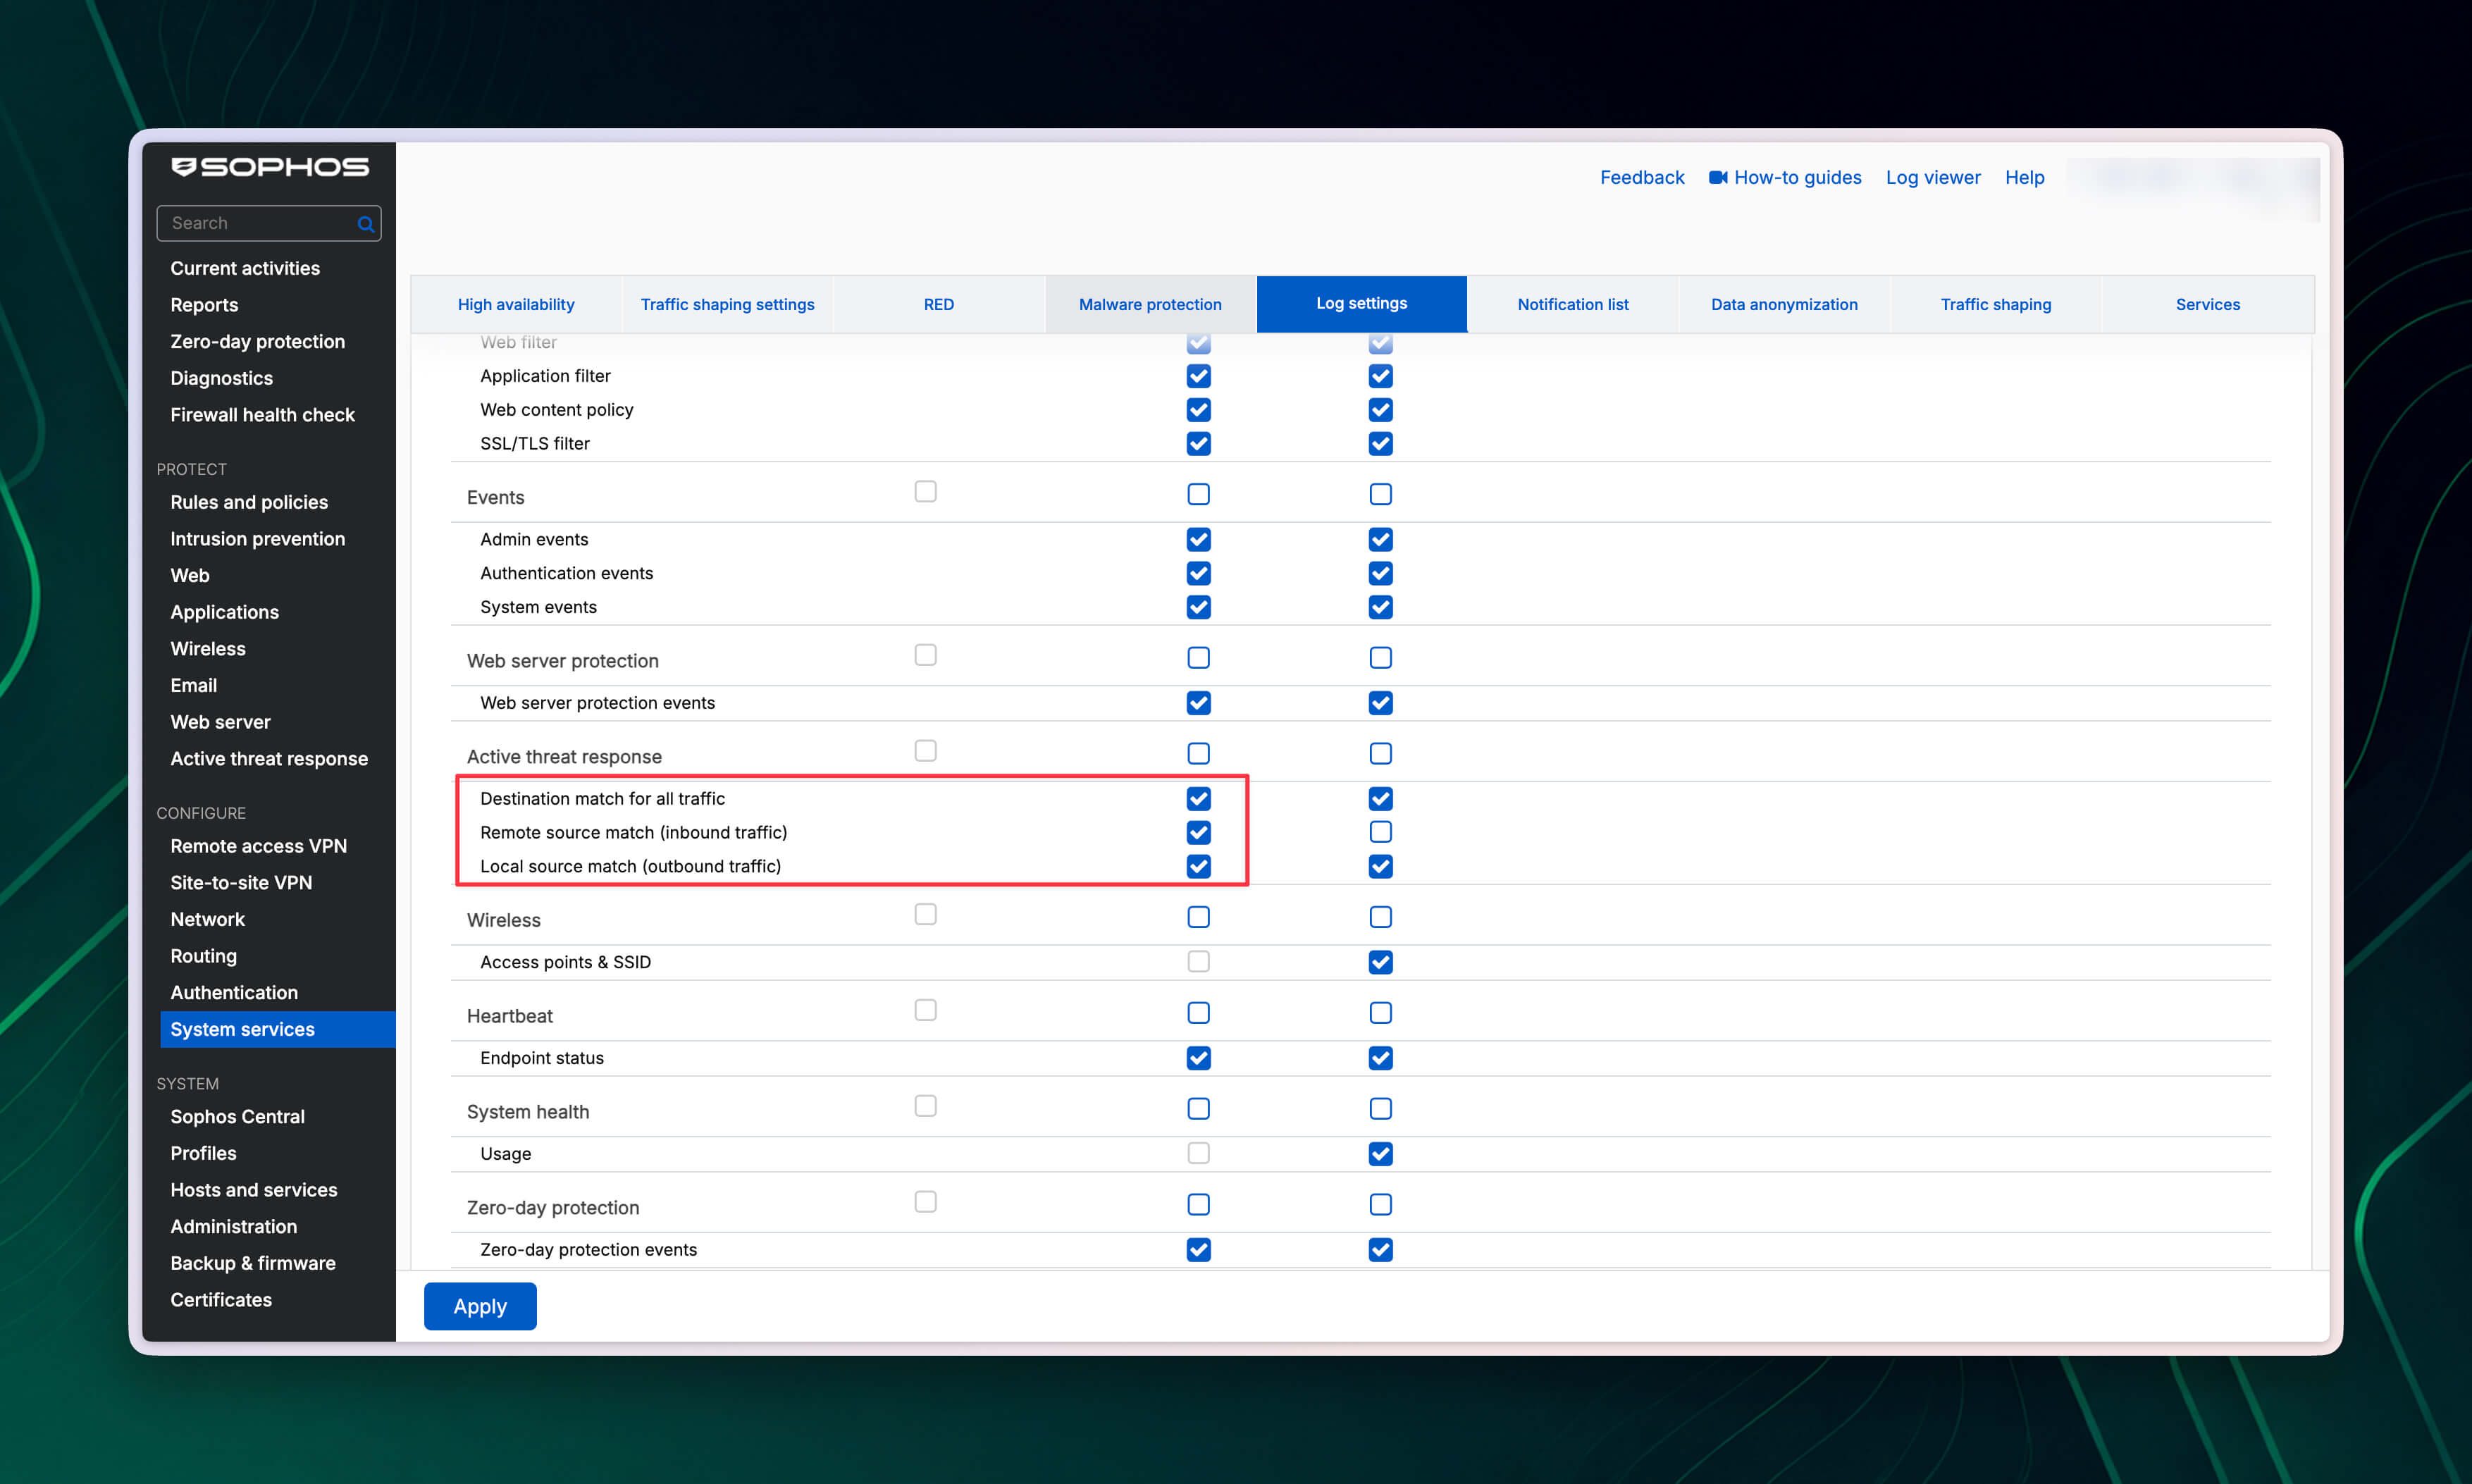This screenshot has height=1484, width=2472.
Task: Switch to the Services tab
Action: pos(2208,304)
